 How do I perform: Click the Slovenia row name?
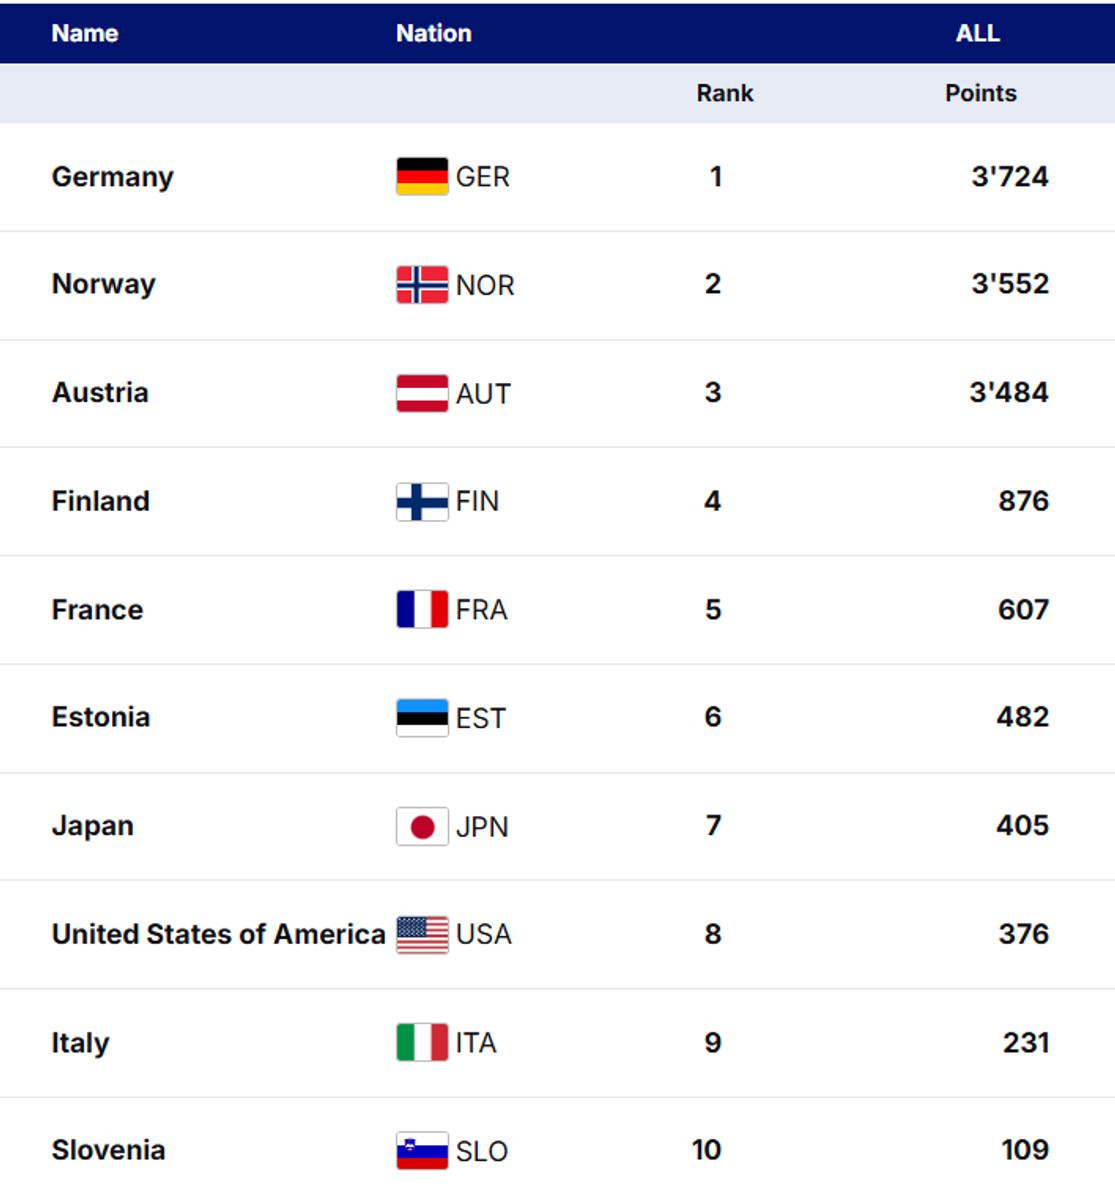pos(108,1150)
